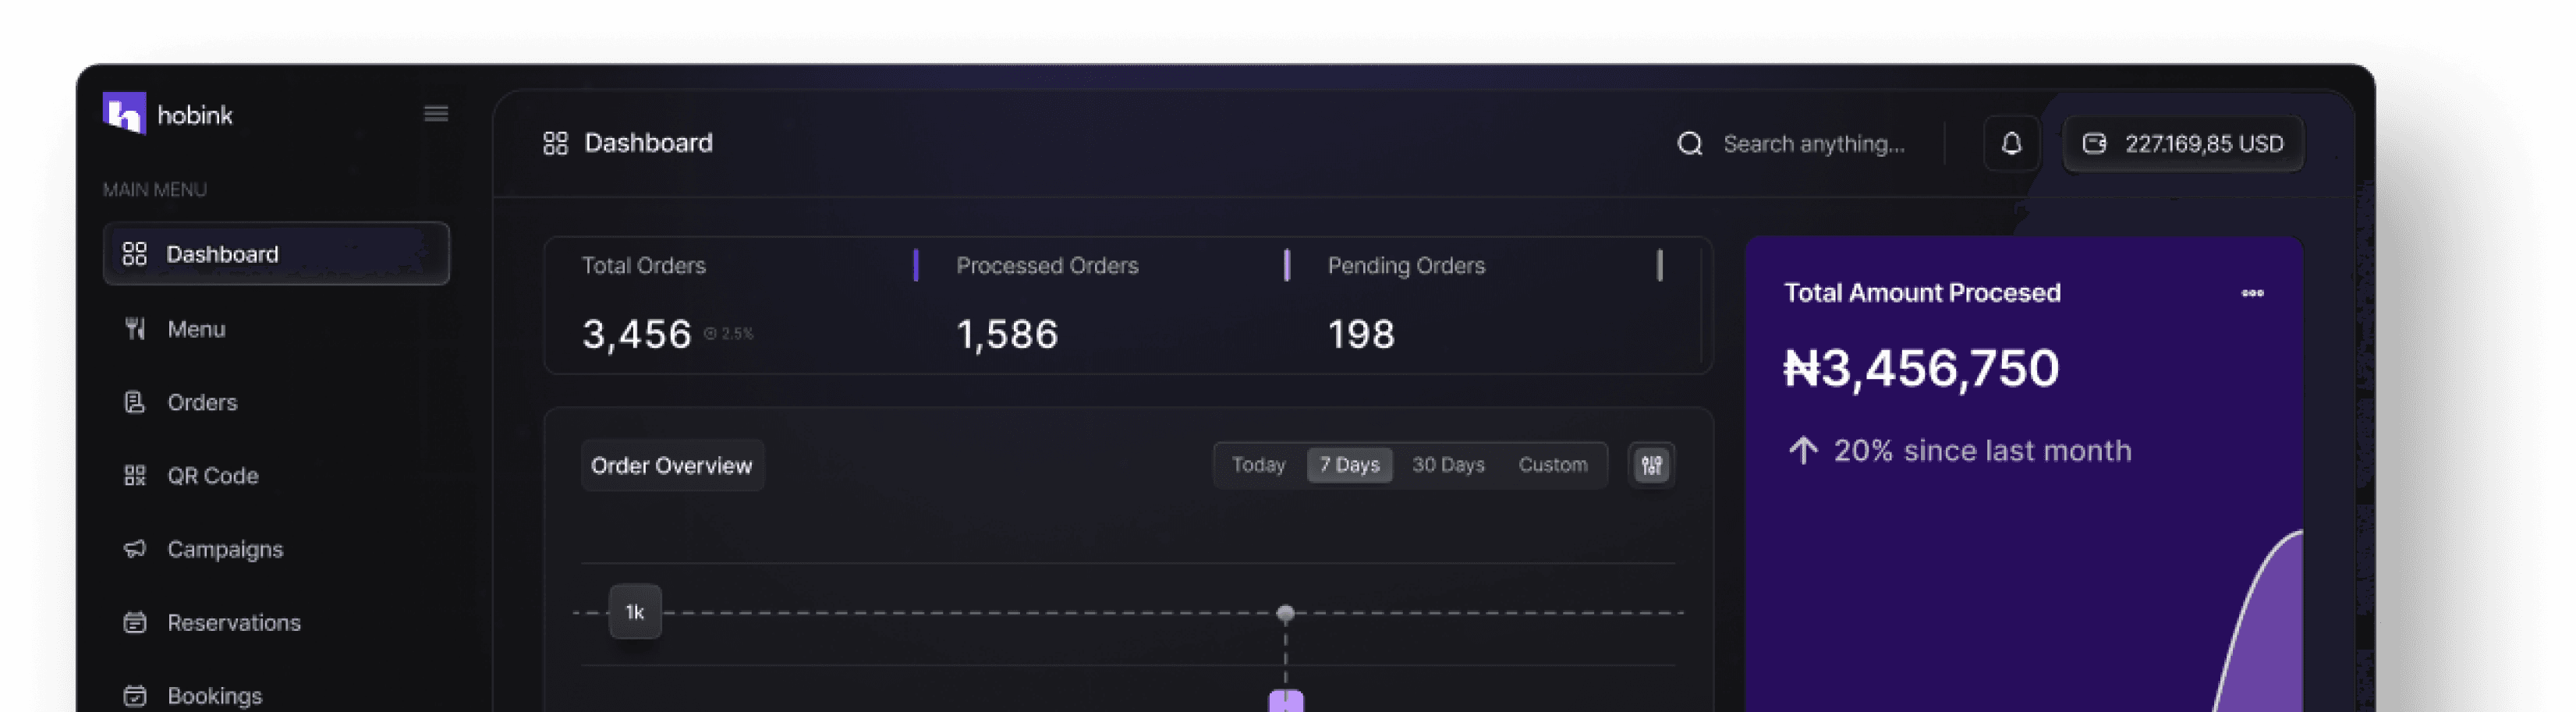This screenshot has width=2576, height=712.
Task: Click the search magnifier icon
Action: (x=1690, y=143)
